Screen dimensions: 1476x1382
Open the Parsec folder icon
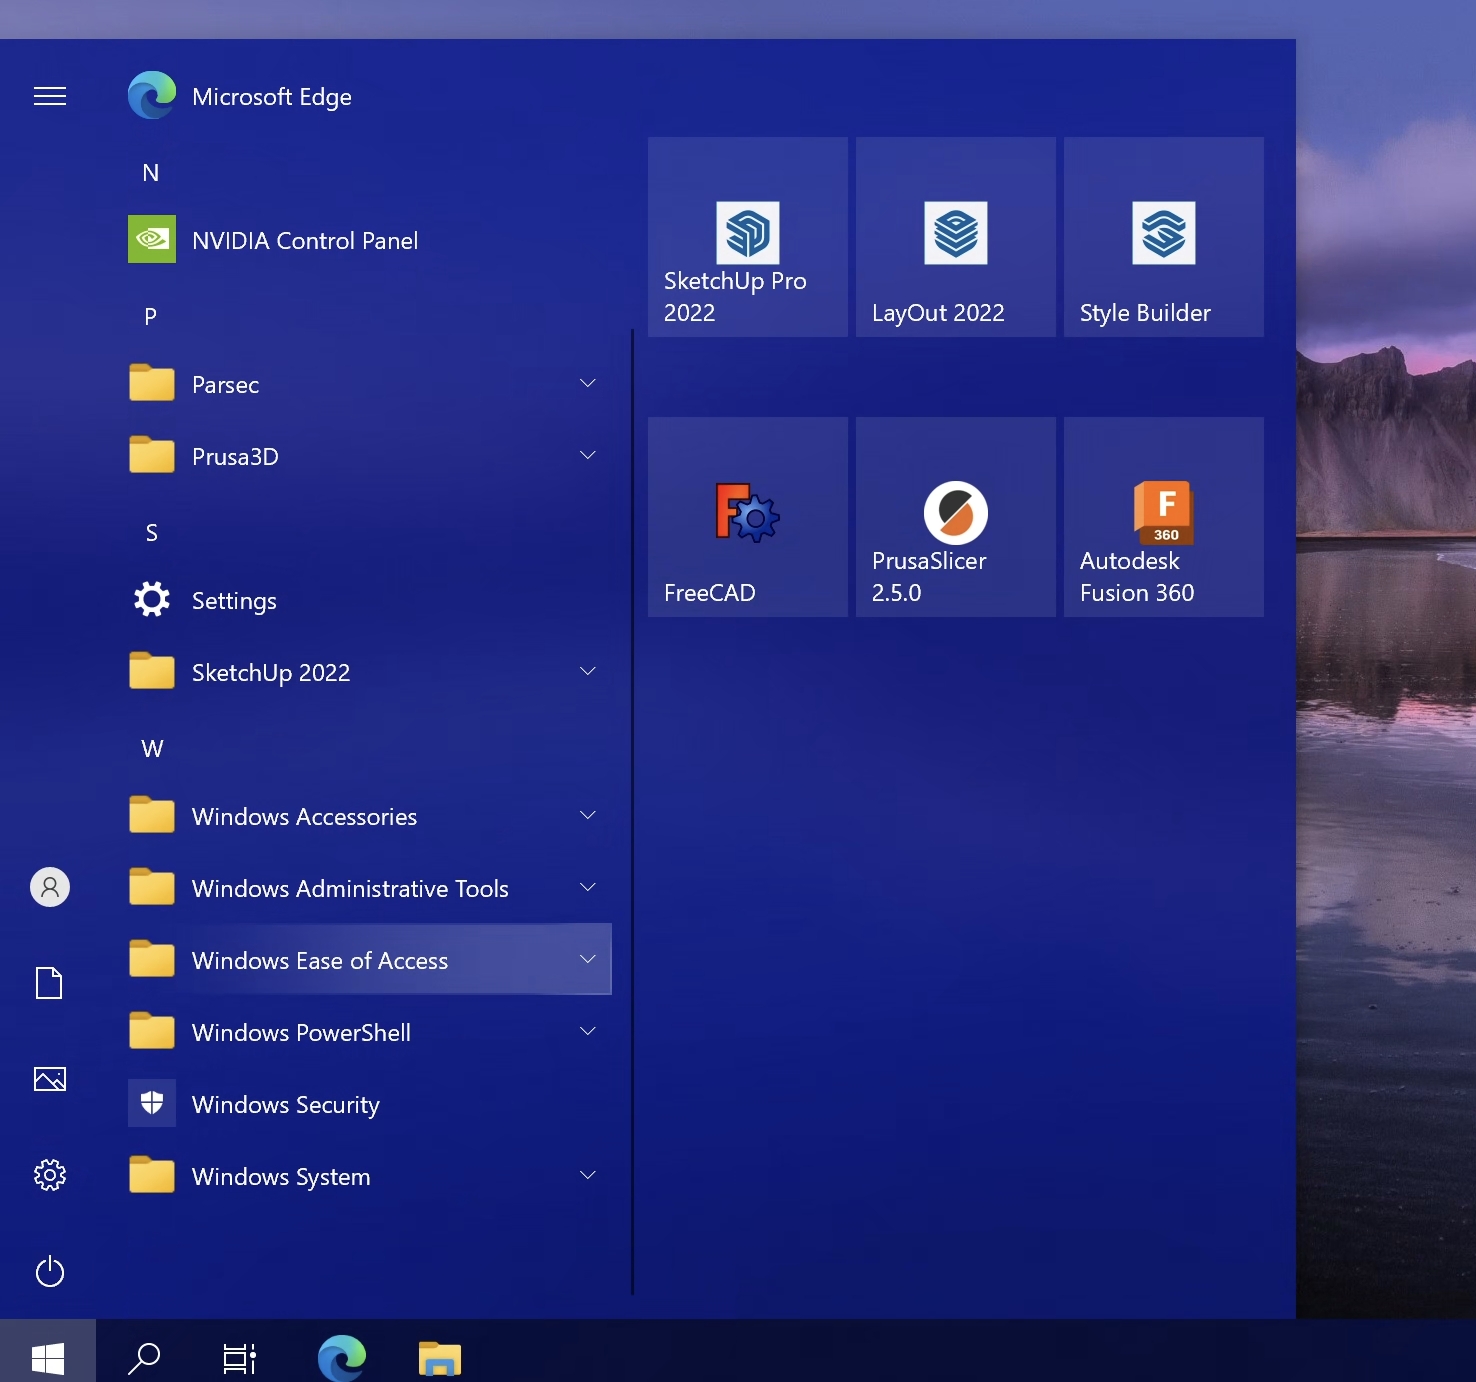152,383
